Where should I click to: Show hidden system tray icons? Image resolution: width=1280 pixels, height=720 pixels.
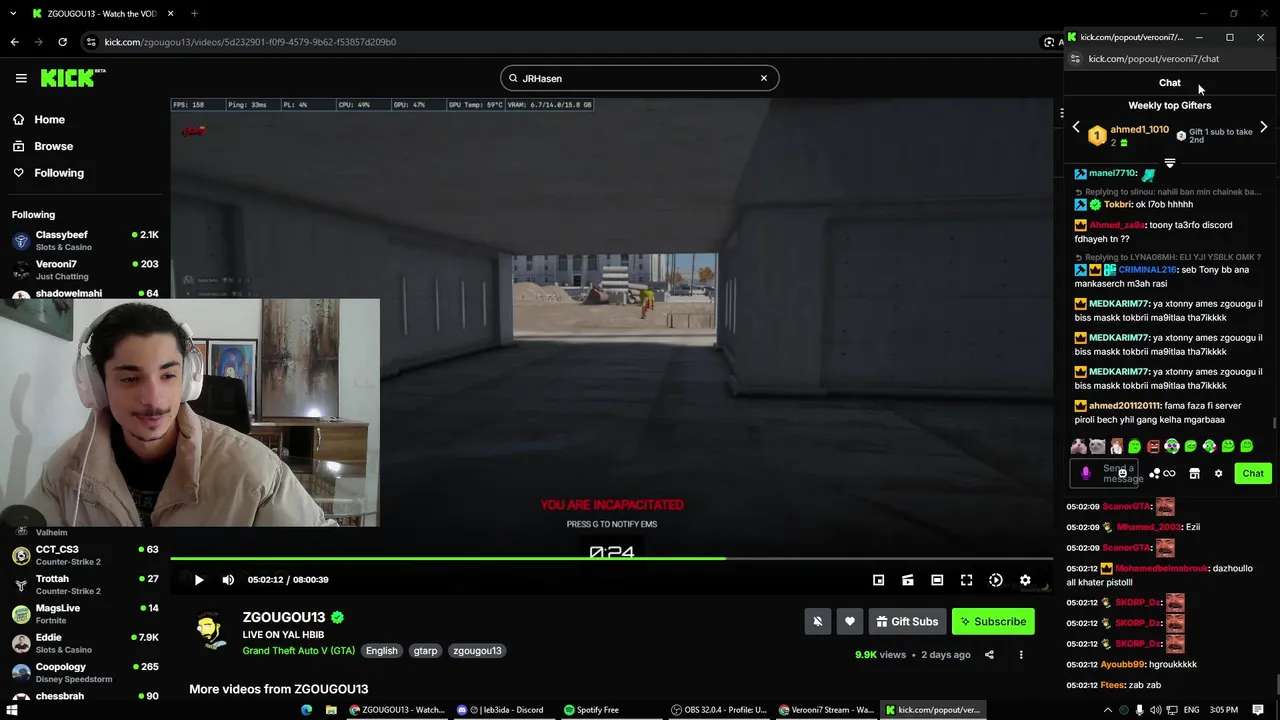[1107, 710]
